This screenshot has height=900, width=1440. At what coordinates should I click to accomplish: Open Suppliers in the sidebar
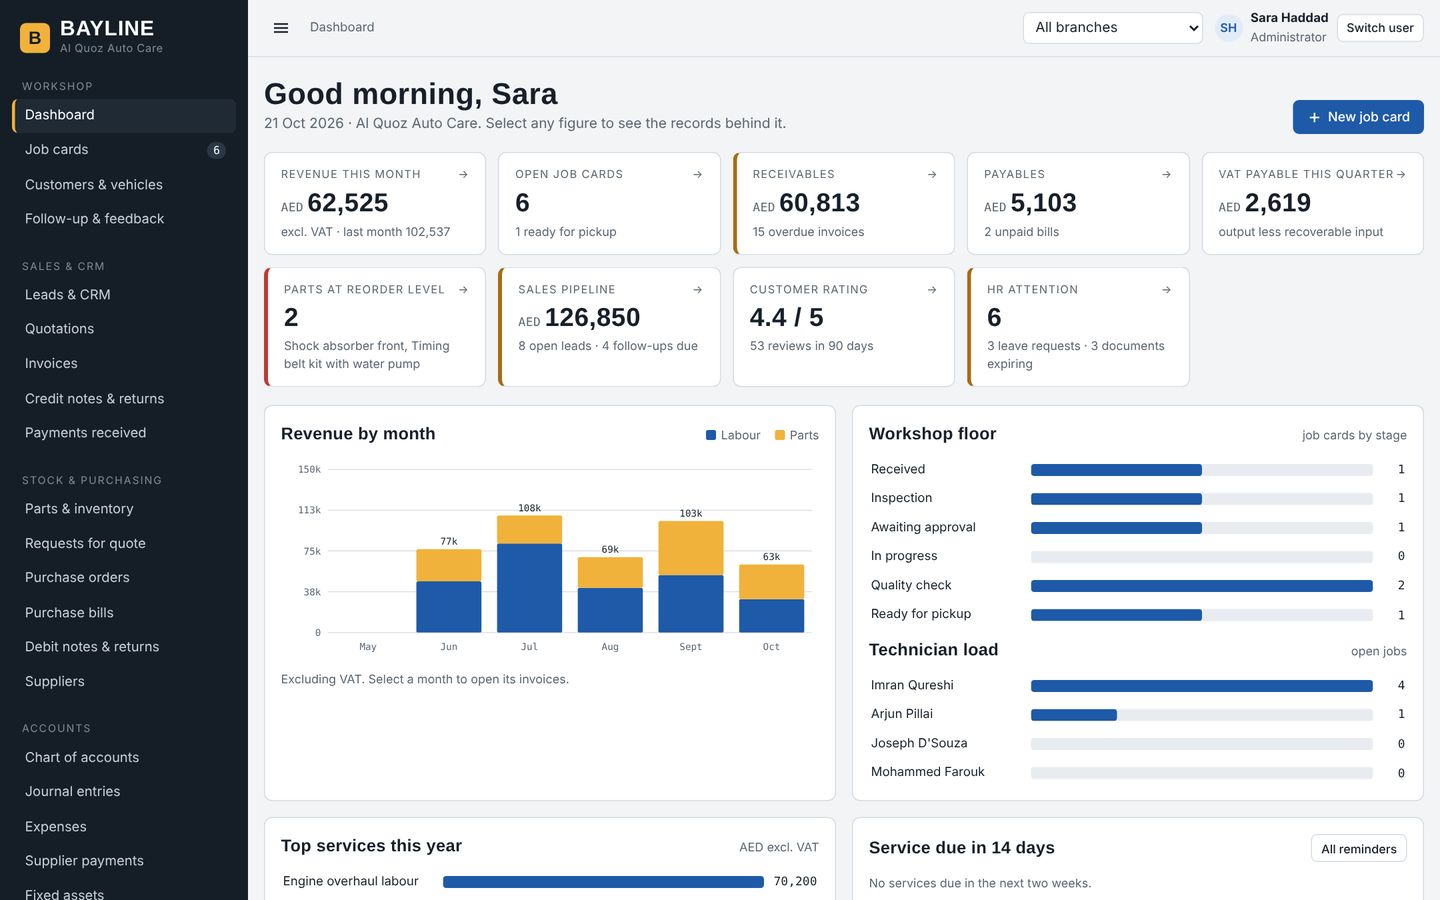click(x=124, y=682)
